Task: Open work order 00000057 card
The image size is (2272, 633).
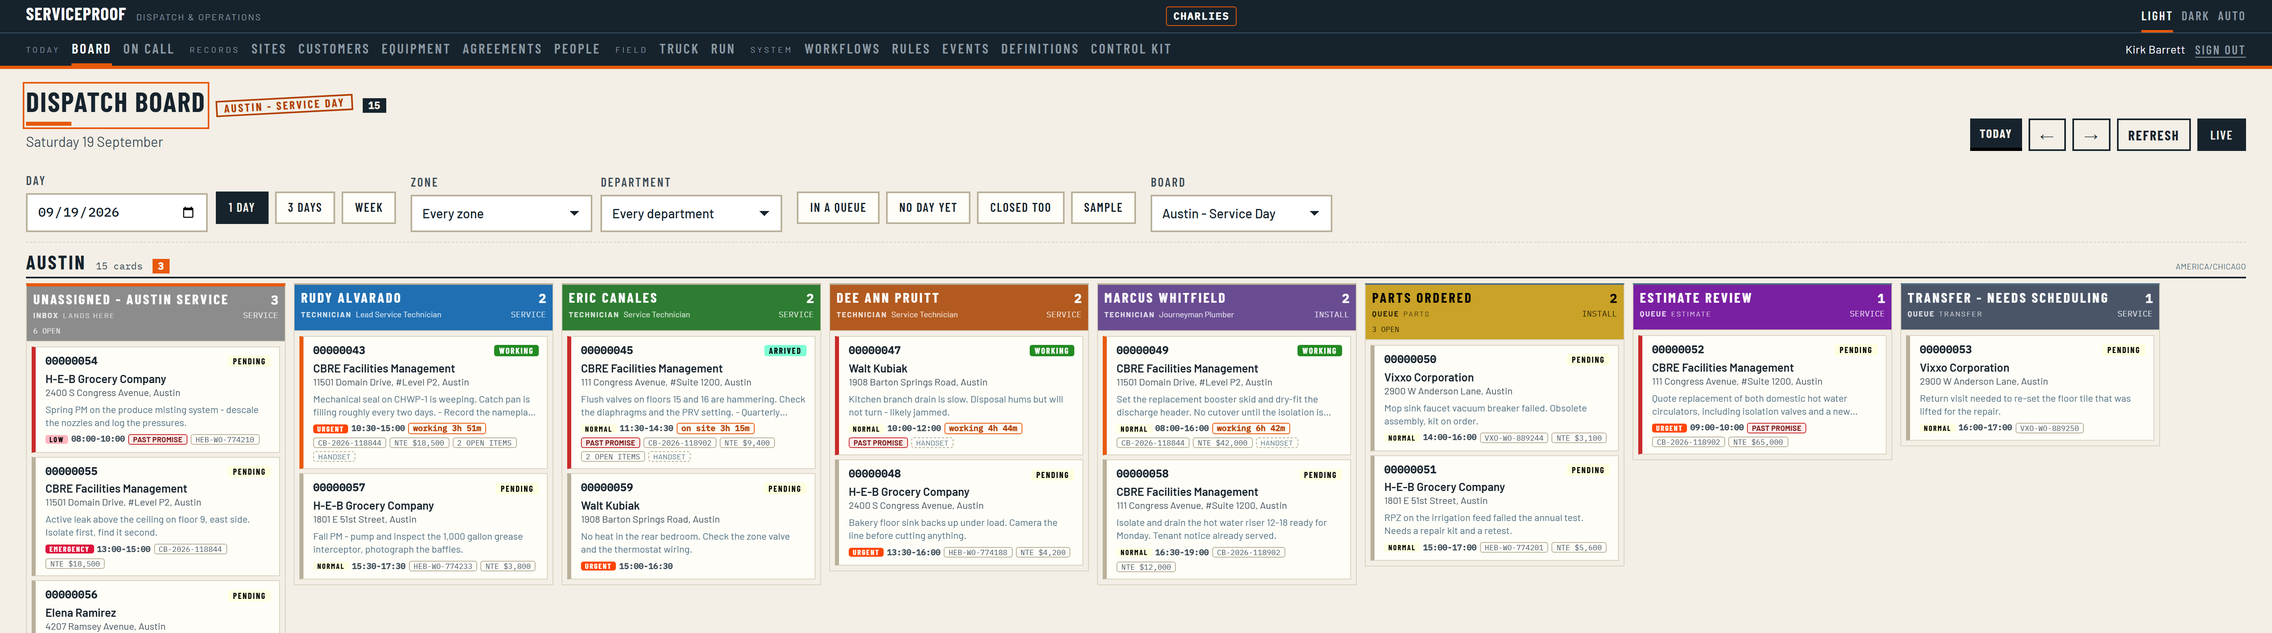Action: 424,526
